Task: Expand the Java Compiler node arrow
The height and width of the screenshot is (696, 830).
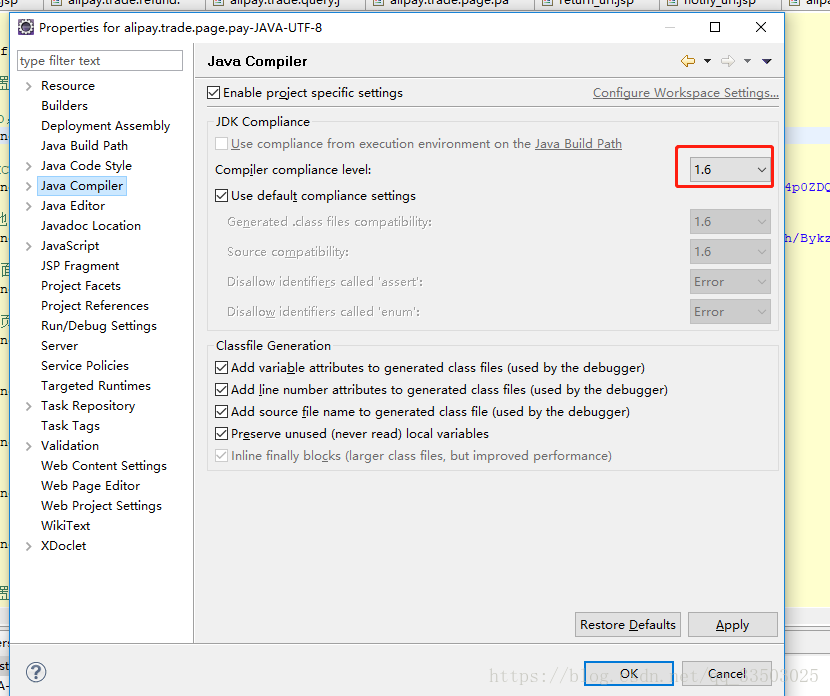Action: point(29,186)
